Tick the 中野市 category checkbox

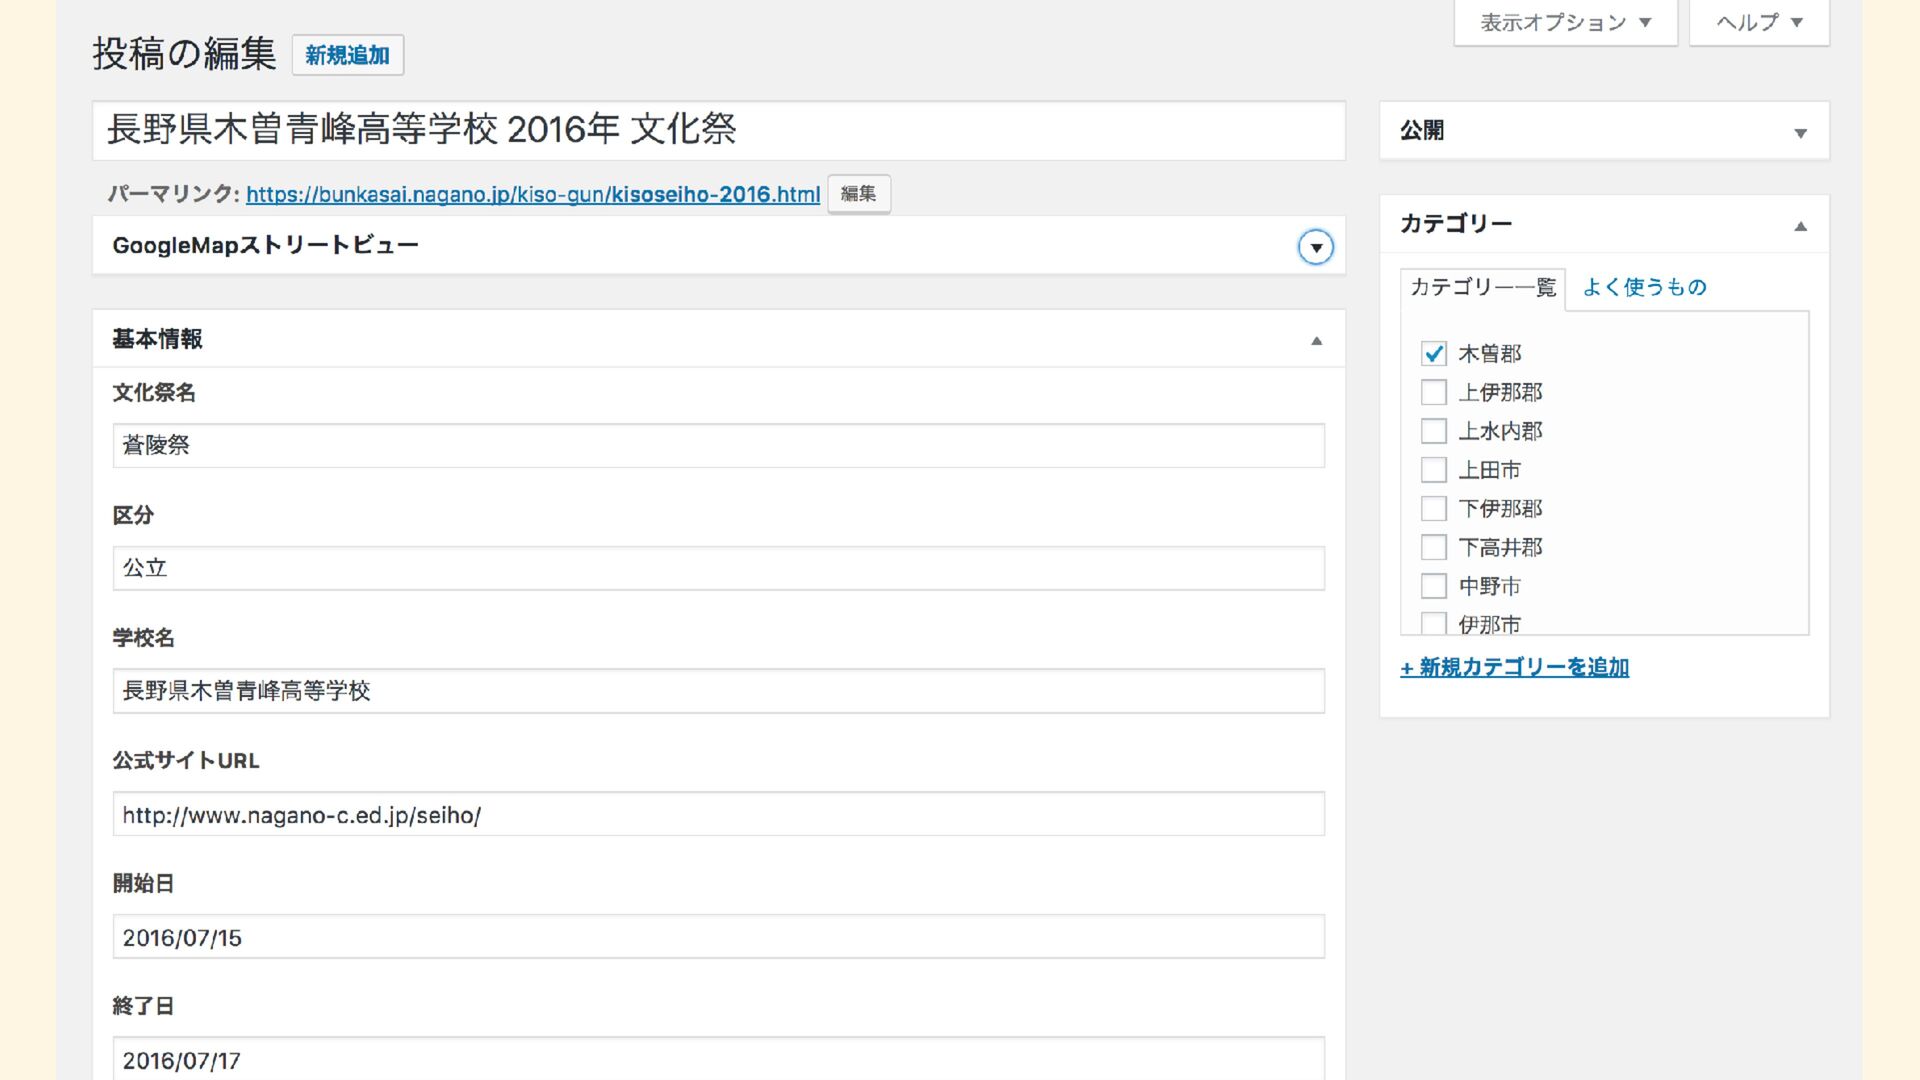1434,586
